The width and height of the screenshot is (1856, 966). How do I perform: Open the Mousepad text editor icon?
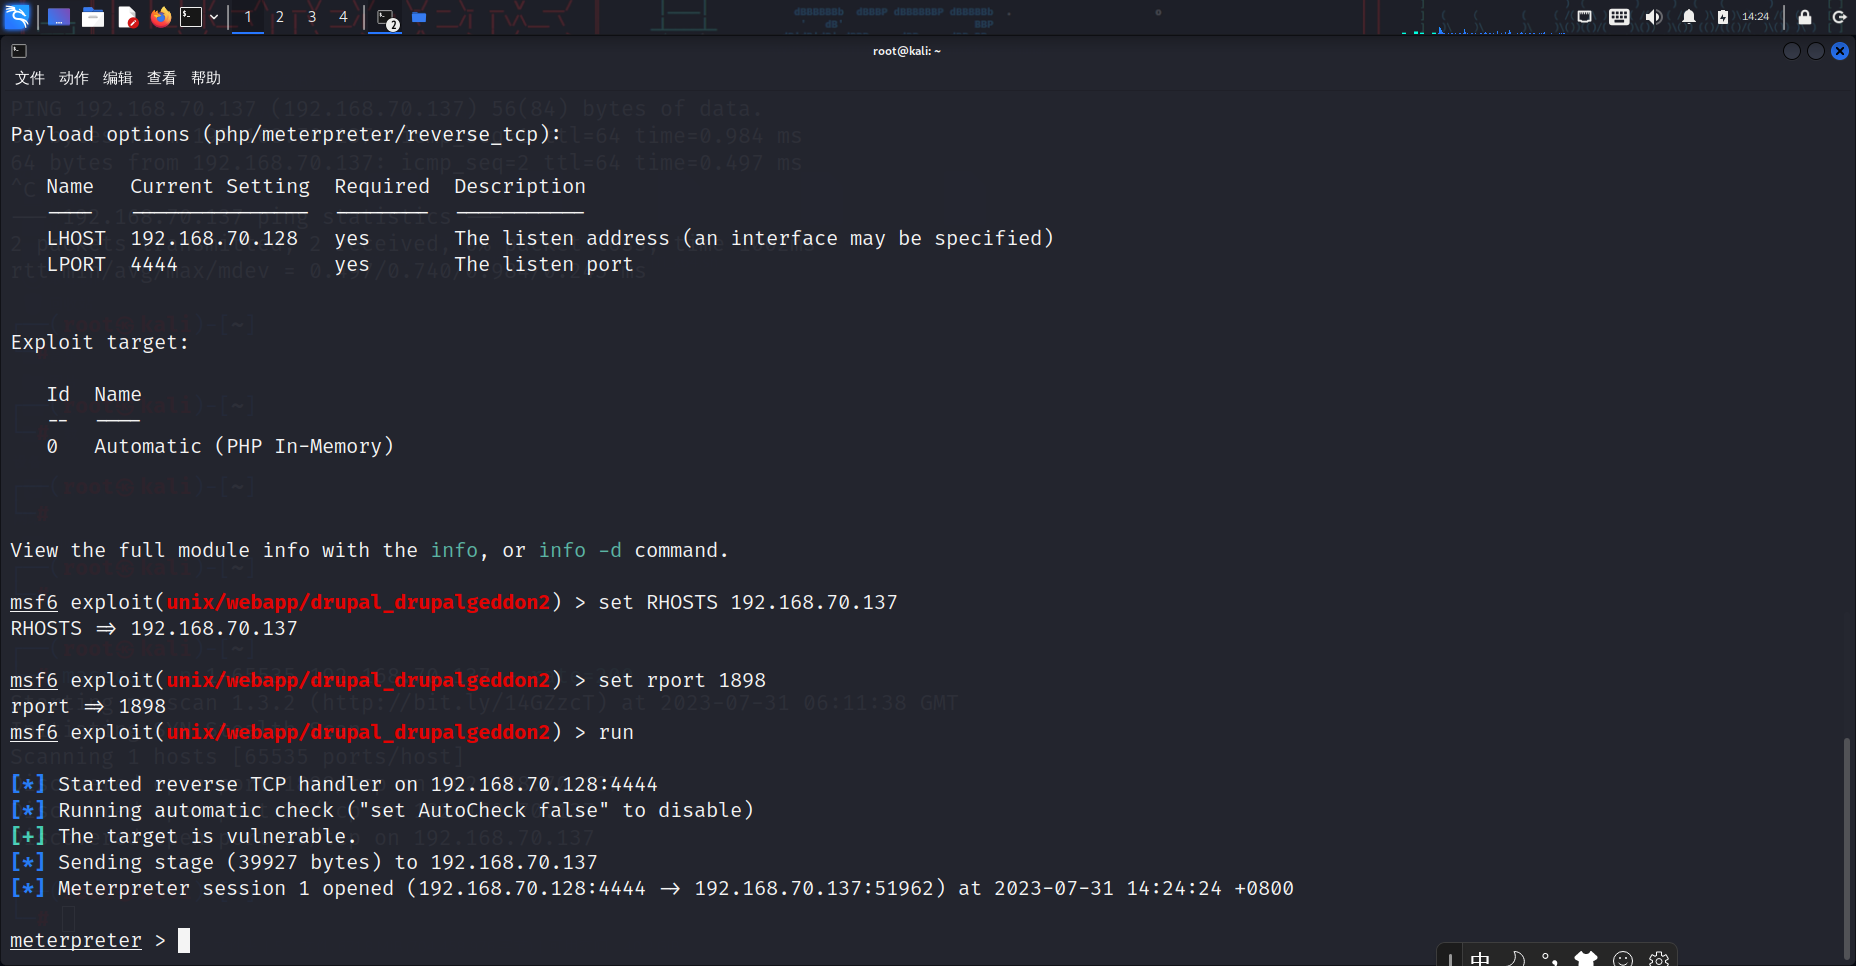click(129, 17)
